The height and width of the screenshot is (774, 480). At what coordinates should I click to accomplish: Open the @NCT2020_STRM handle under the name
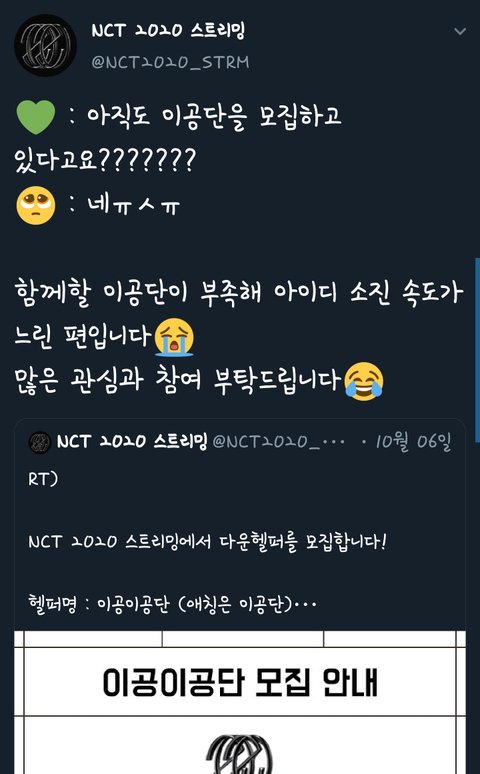click(170, 63)
